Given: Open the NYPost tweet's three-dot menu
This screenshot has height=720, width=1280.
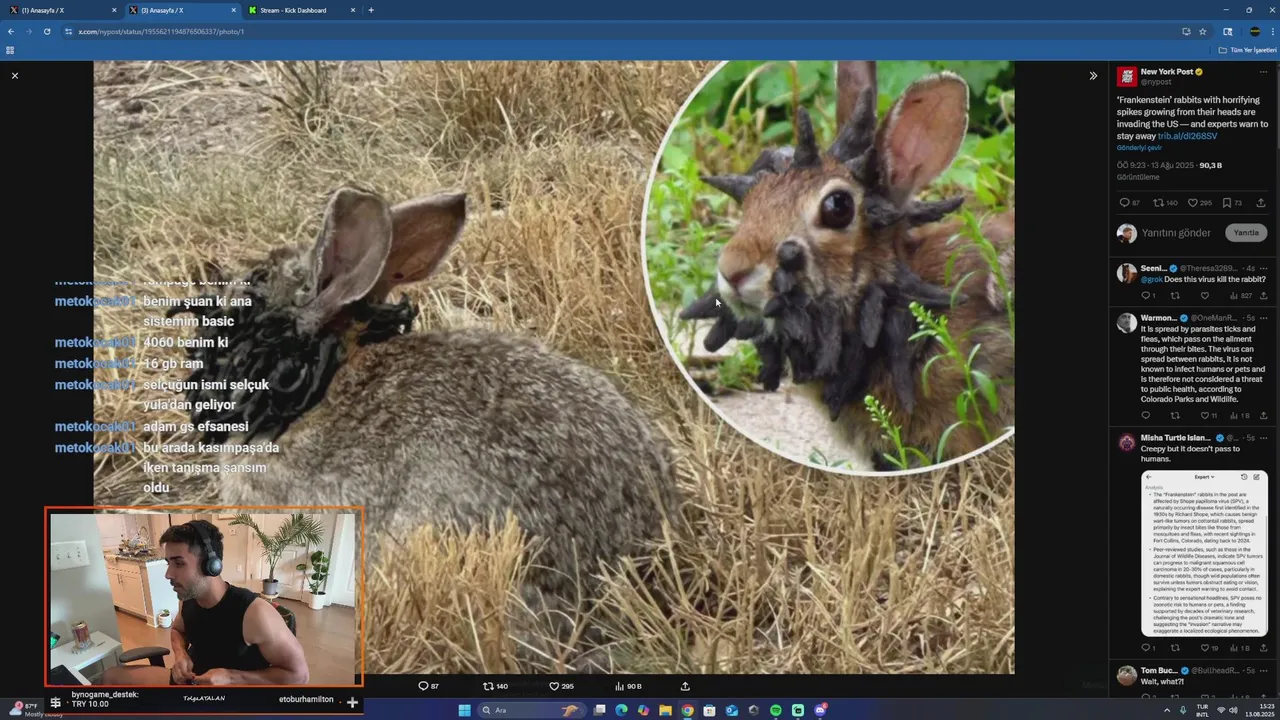Looking at the screenshot, I should [1264, 72].
